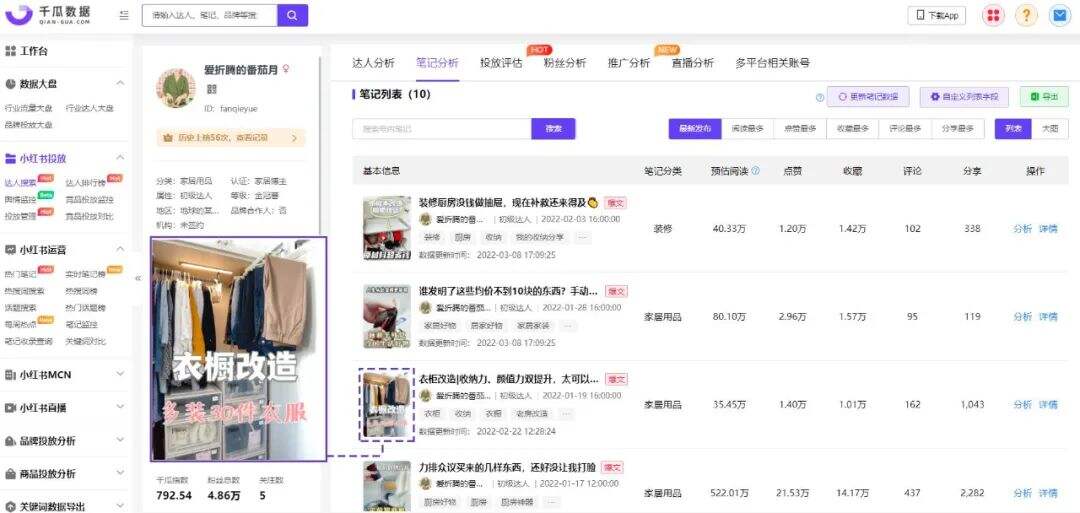Click 分析 for the 装修厨房 note
Viewport: 1080px width, 513px height.
(1023, 229)
